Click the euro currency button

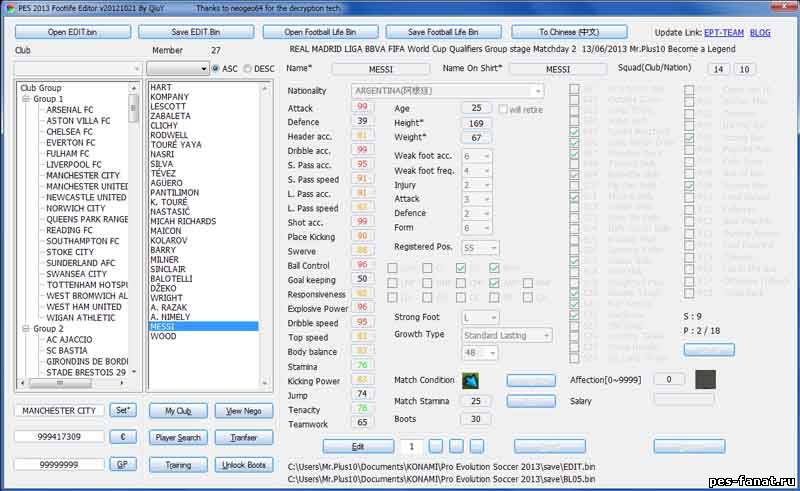(122, 437)
